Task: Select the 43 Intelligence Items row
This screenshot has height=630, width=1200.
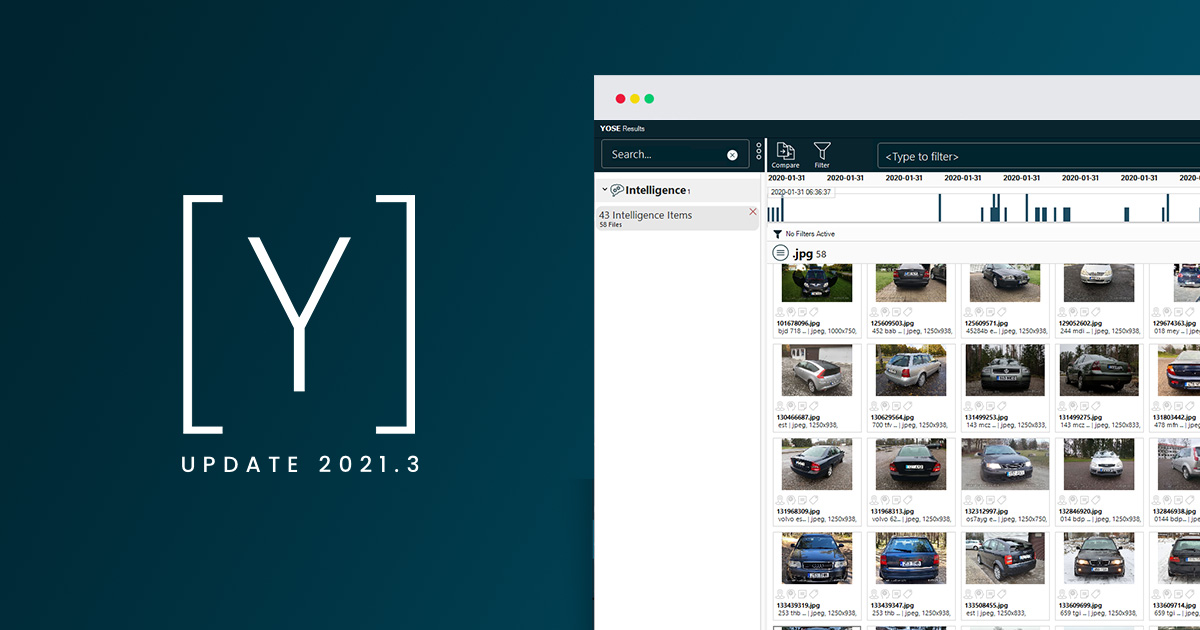Action: (677, 218)
